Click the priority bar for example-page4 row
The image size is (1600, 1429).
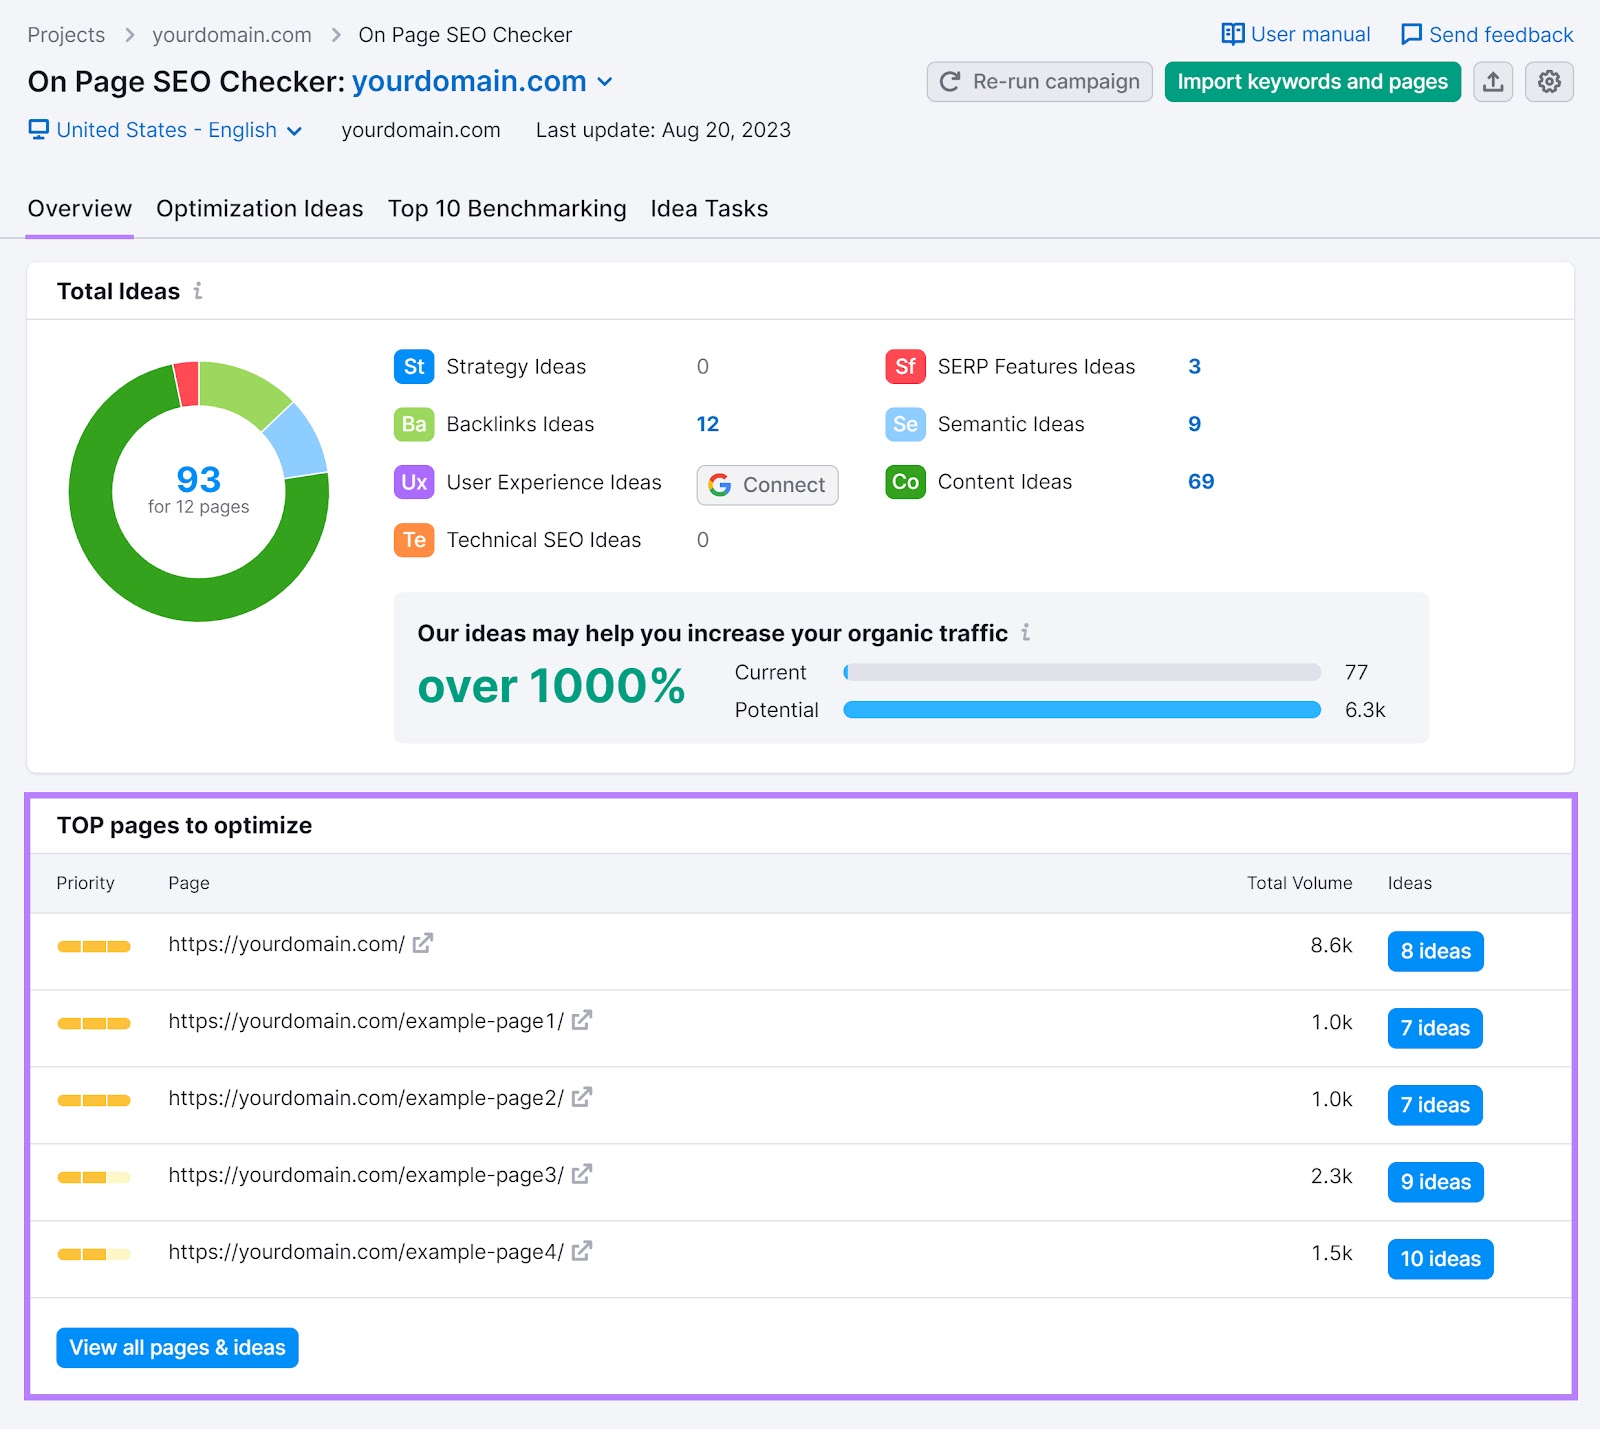(x=94, y=1254)
